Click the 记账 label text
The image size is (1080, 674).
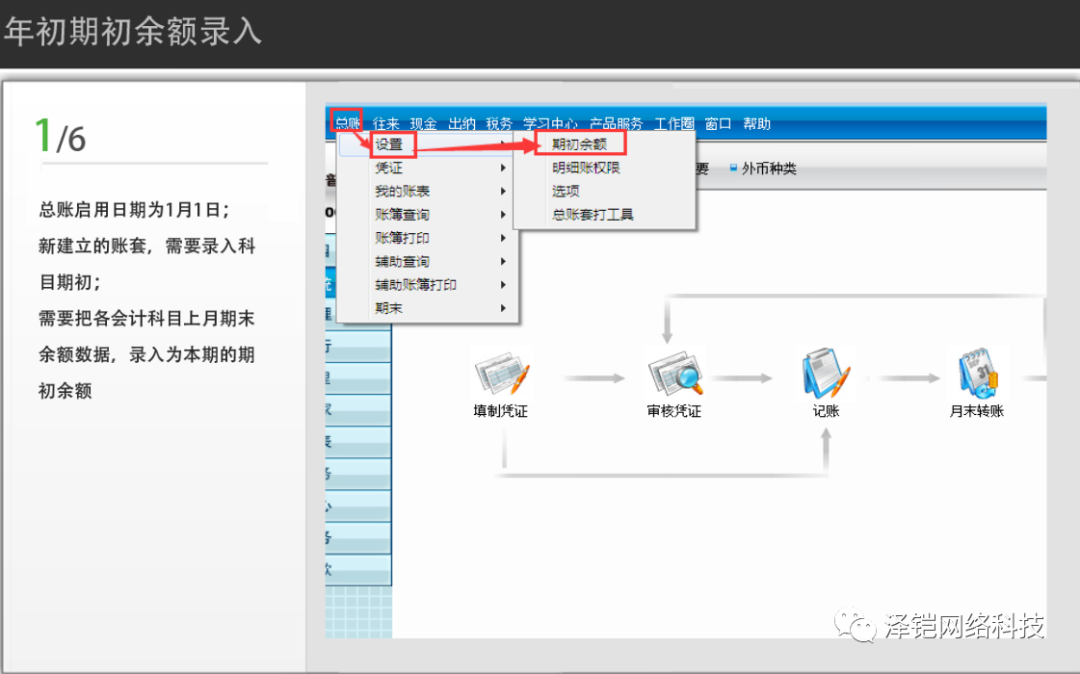pos(826,411)
